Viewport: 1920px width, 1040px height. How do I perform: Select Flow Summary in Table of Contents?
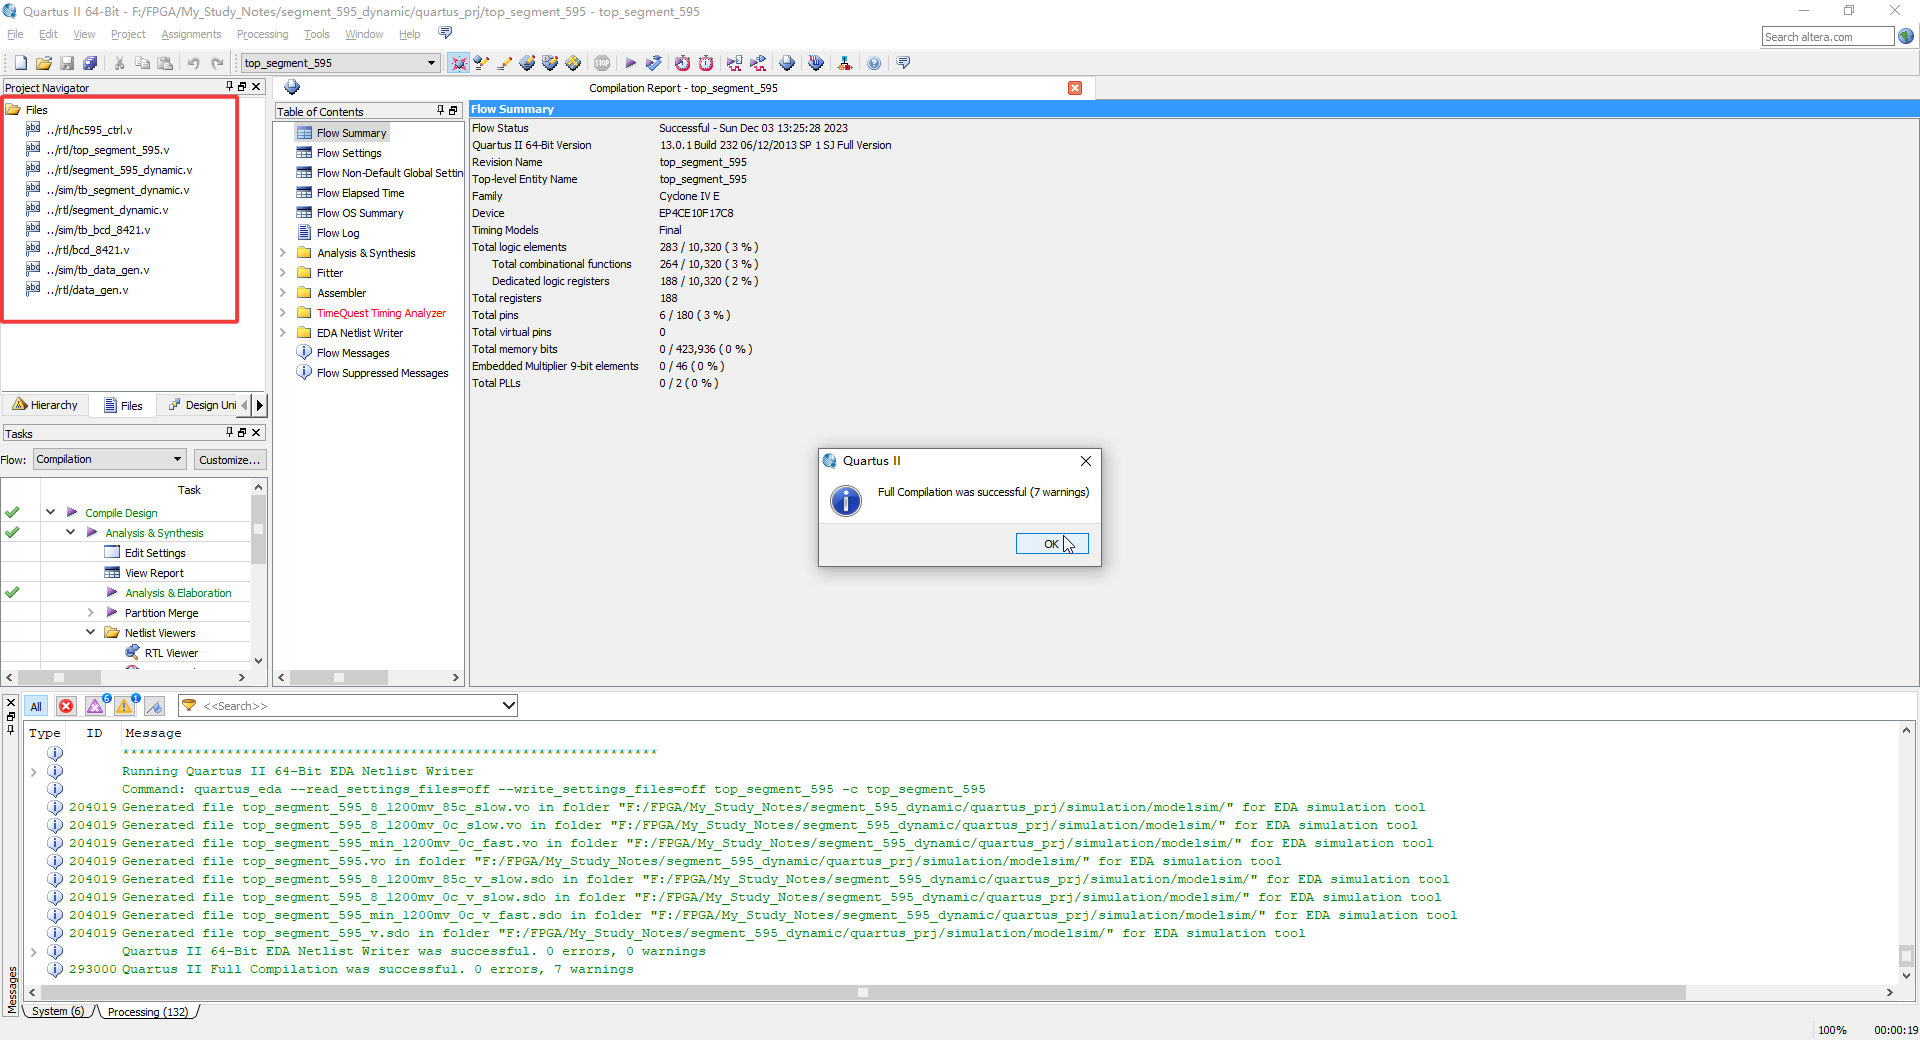point(351,133)
